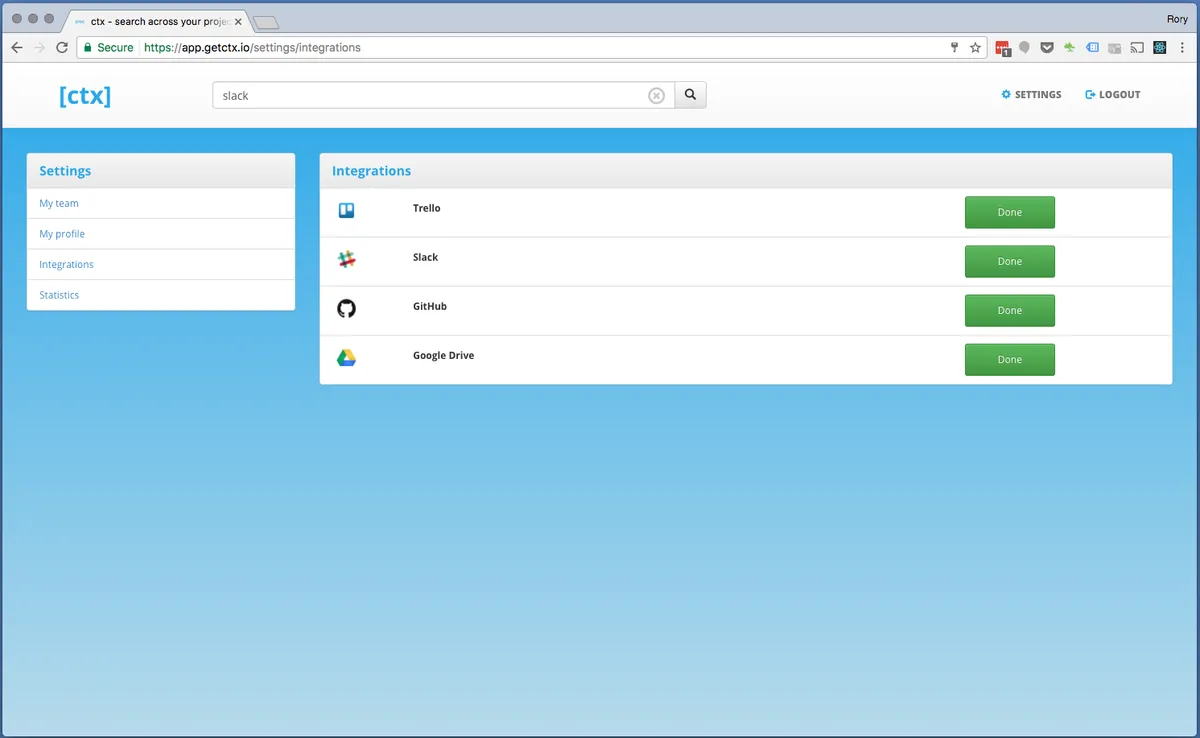Viewport: 1200px width, 738px height.
Task: Go home via the [ctx] logo
Action: pyautogui.click(x=85, y=96)
